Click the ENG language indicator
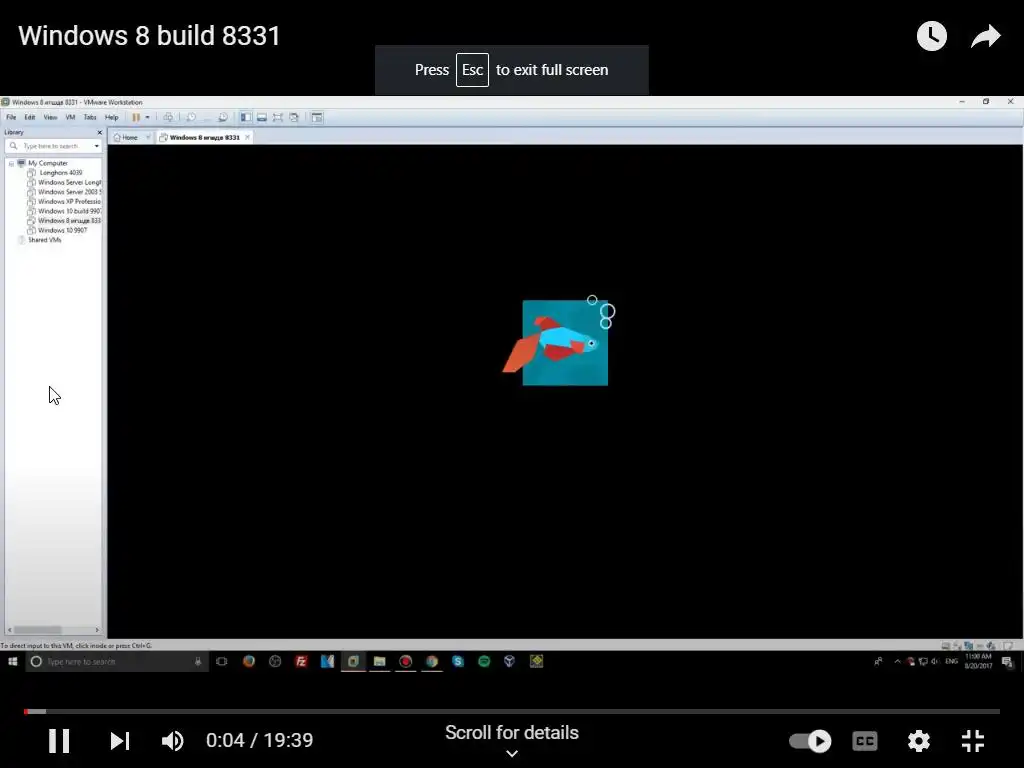The height and width of the screenshot is (768, 1024). point(952,662)
